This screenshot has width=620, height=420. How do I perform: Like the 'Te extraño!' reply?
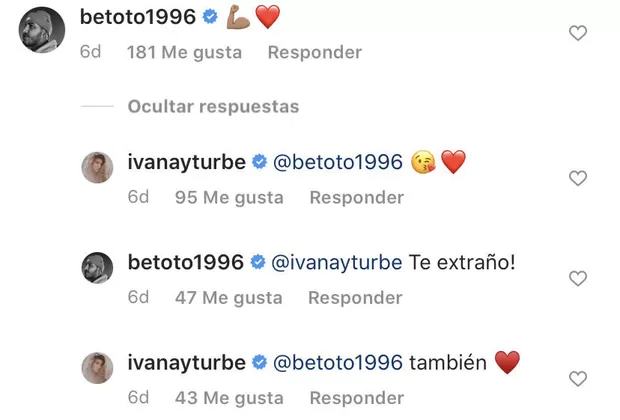tap(577, 278)
